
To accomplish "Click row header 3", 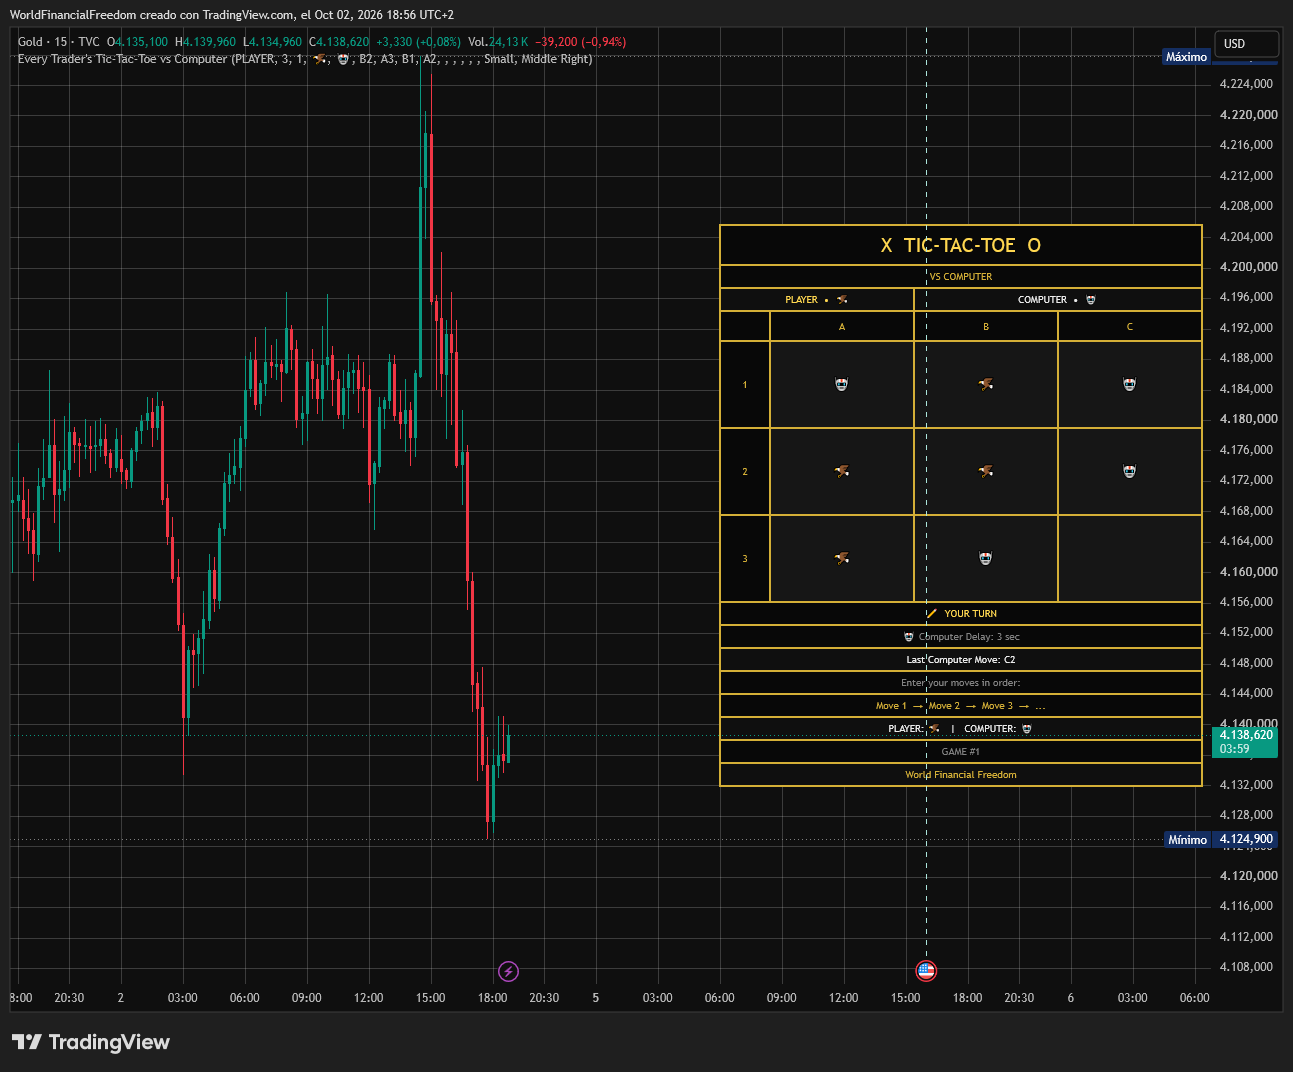I will tap(745, 559).
